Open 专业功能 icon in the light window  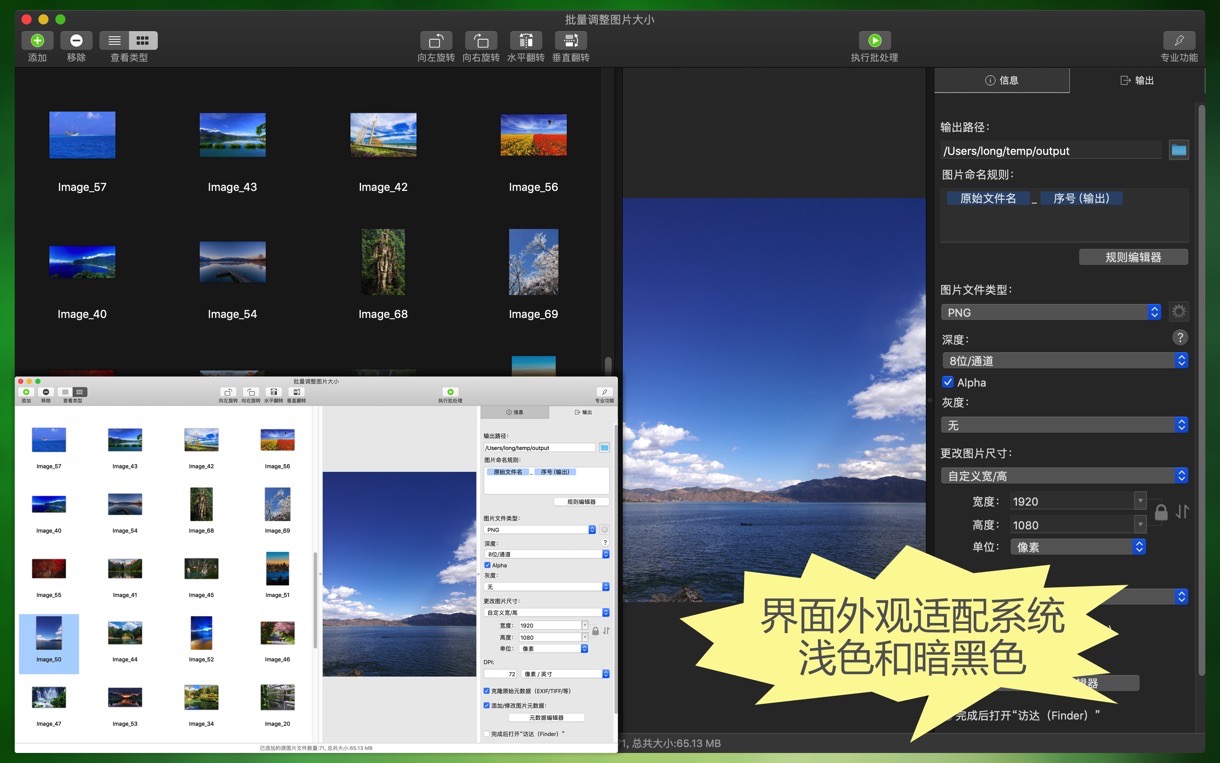click(x=604, y=392)
